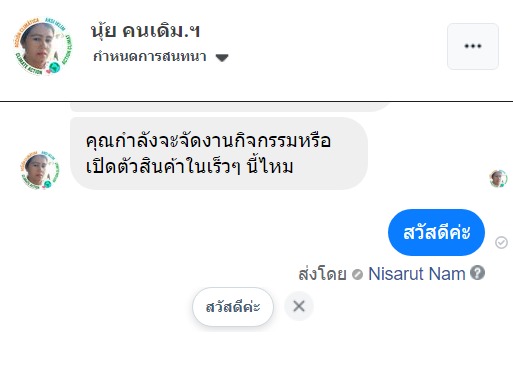Viewport: 513px width, 389px height.
Task: Open the กำหนดการสนทนา label menu
Action: pos(150,56)
